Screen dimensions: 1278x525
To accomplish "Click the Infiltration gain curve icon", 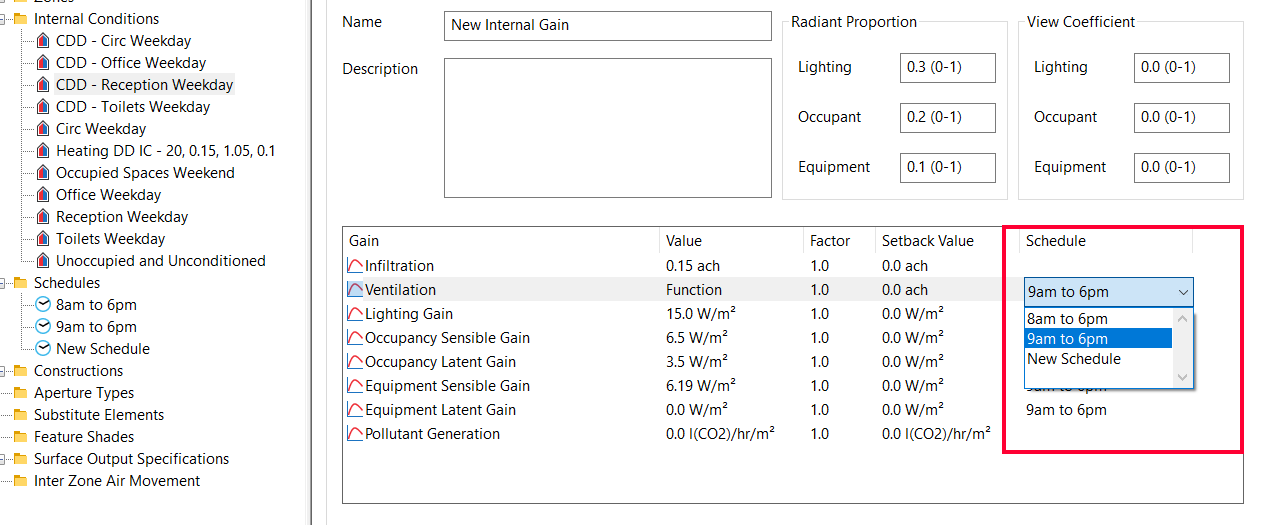I will [355, 266].
